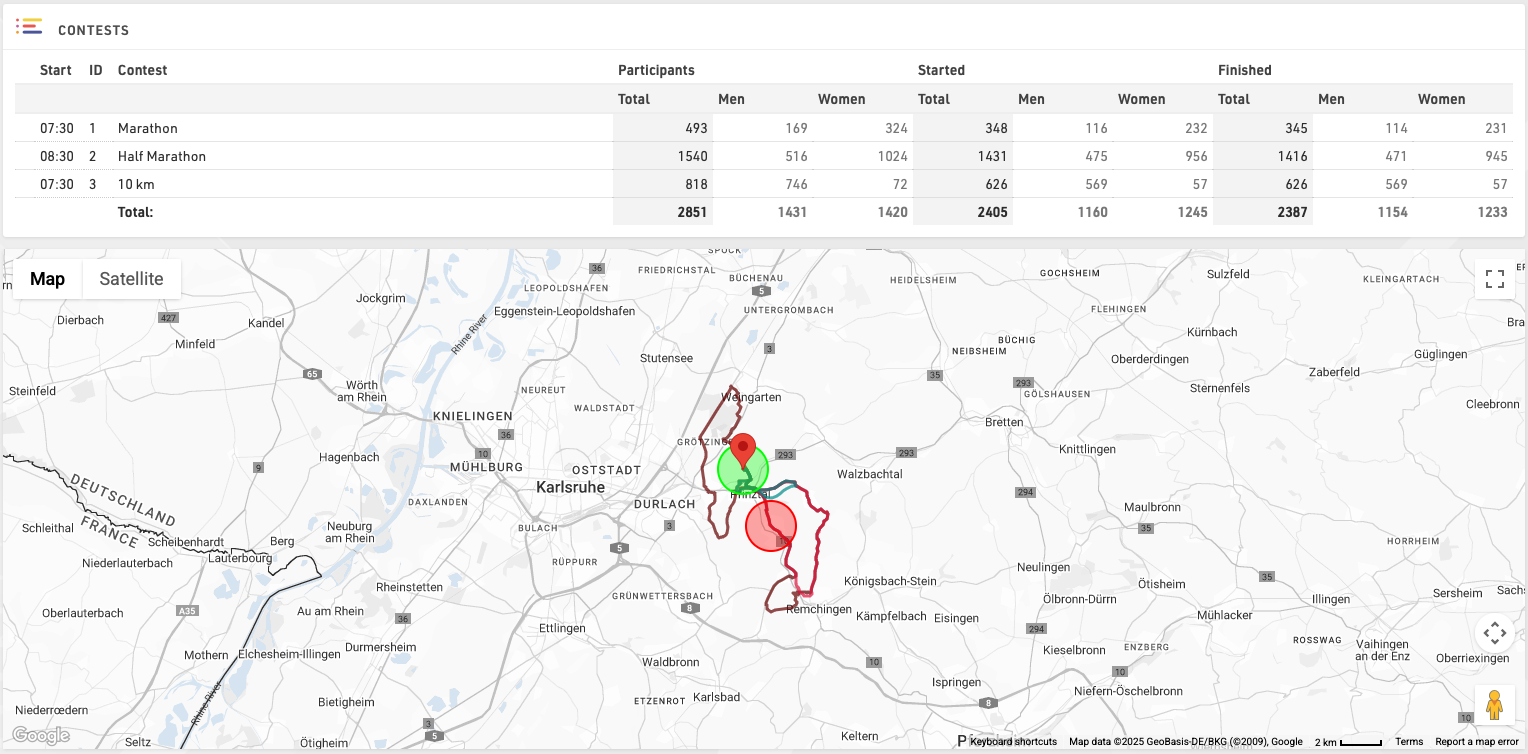Open Keyboard shortcuts for map
This screenshot has width=1528, height=754.
[x=1012, y=742]
